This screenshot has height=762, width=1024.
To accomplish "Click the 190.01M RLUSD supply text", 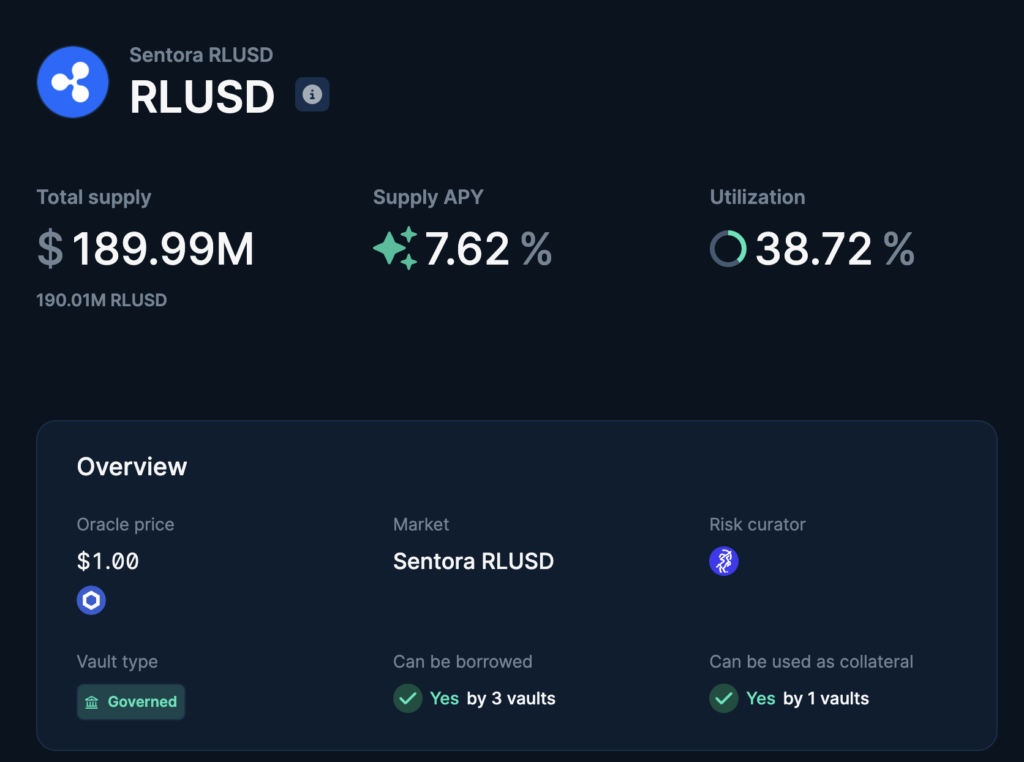I will [x=101, y=300].
